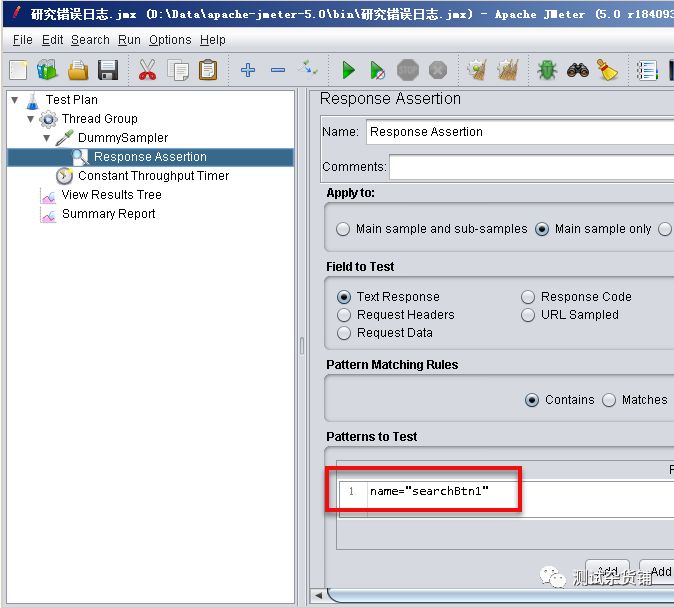Open the Search menu
This screenshot has height=608, width=674.
(x=90, y=40)
